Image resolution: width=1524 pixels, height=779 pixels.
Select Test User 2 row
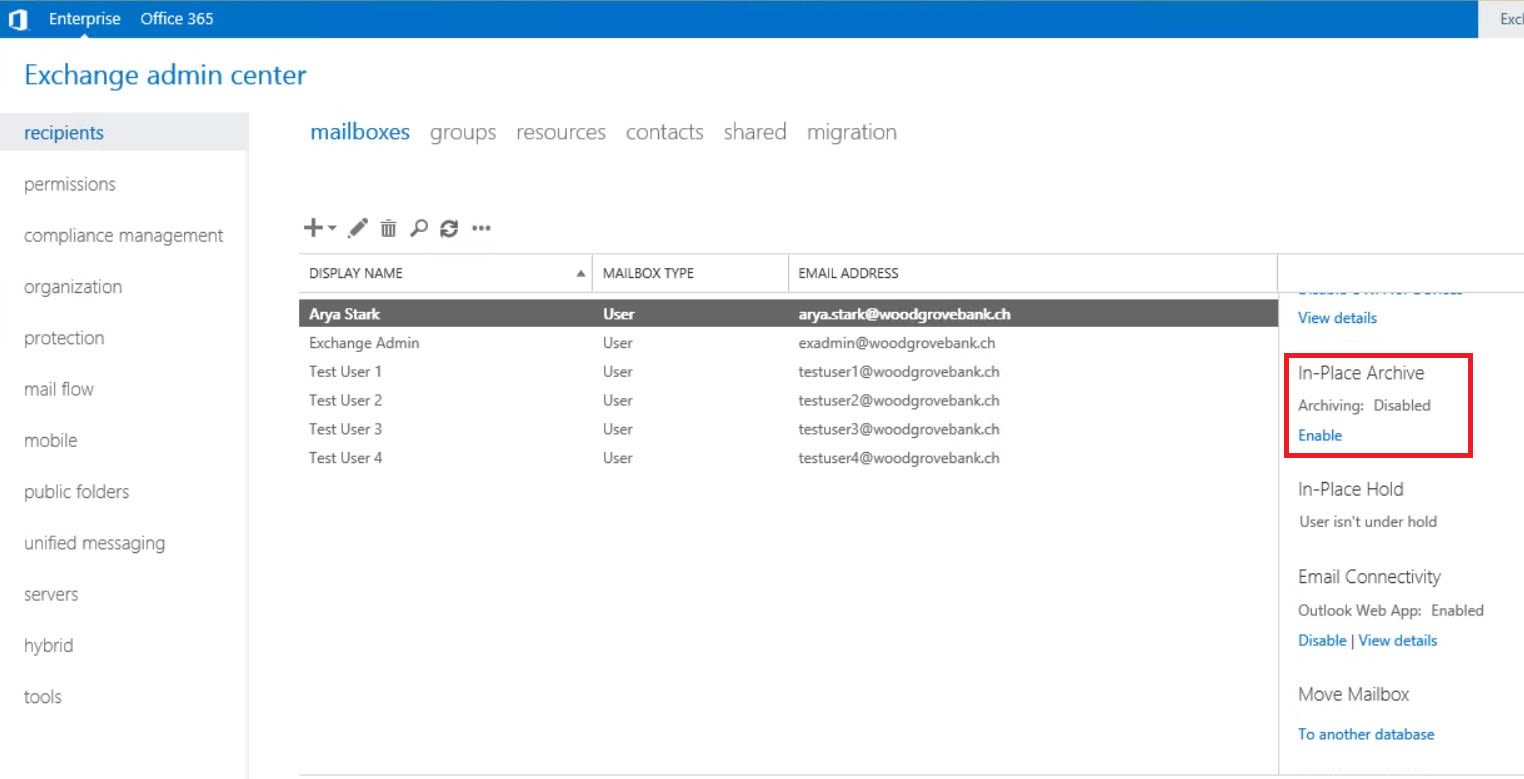(788, 400)
